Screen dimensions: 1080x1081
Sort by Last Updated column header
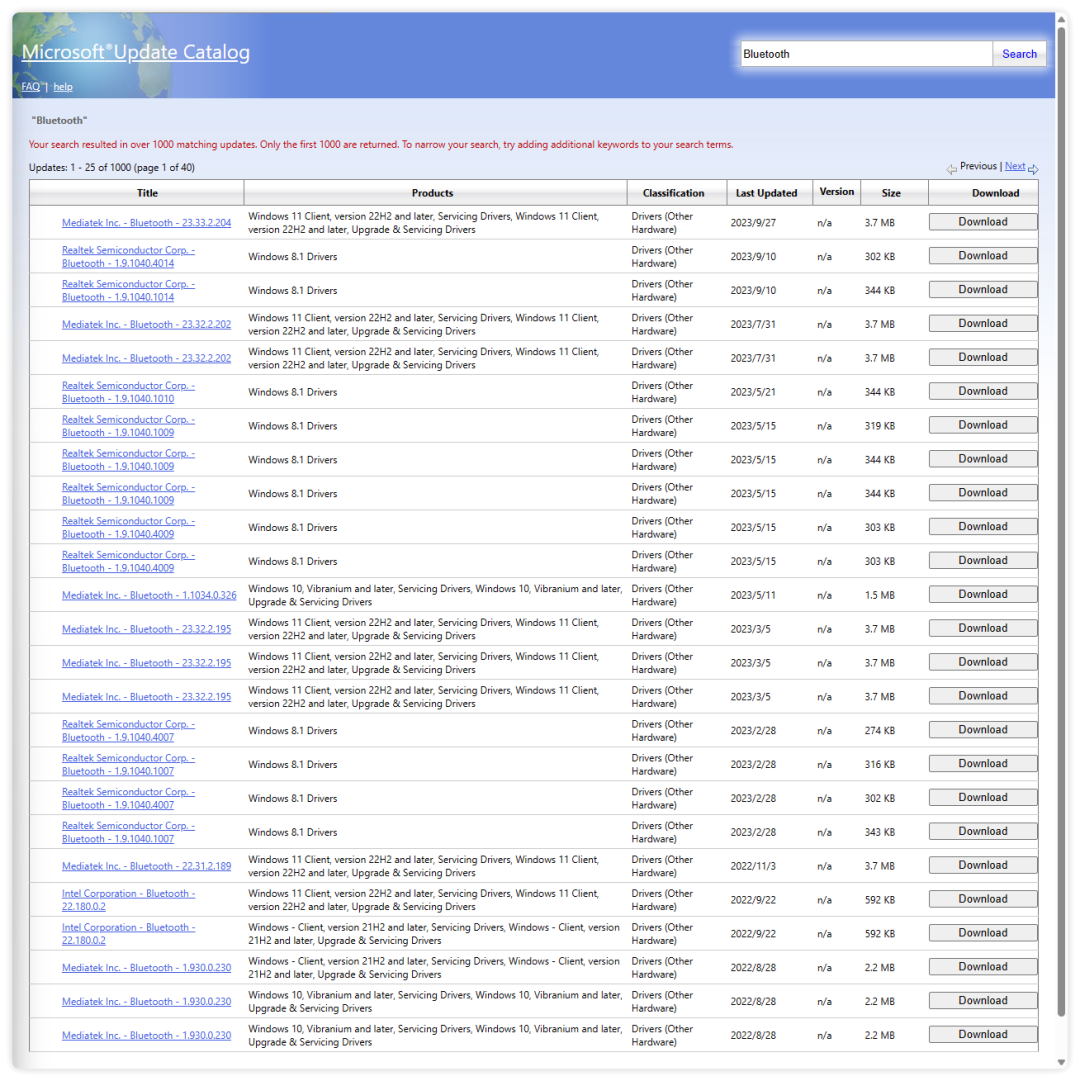[x=766, y=193]
